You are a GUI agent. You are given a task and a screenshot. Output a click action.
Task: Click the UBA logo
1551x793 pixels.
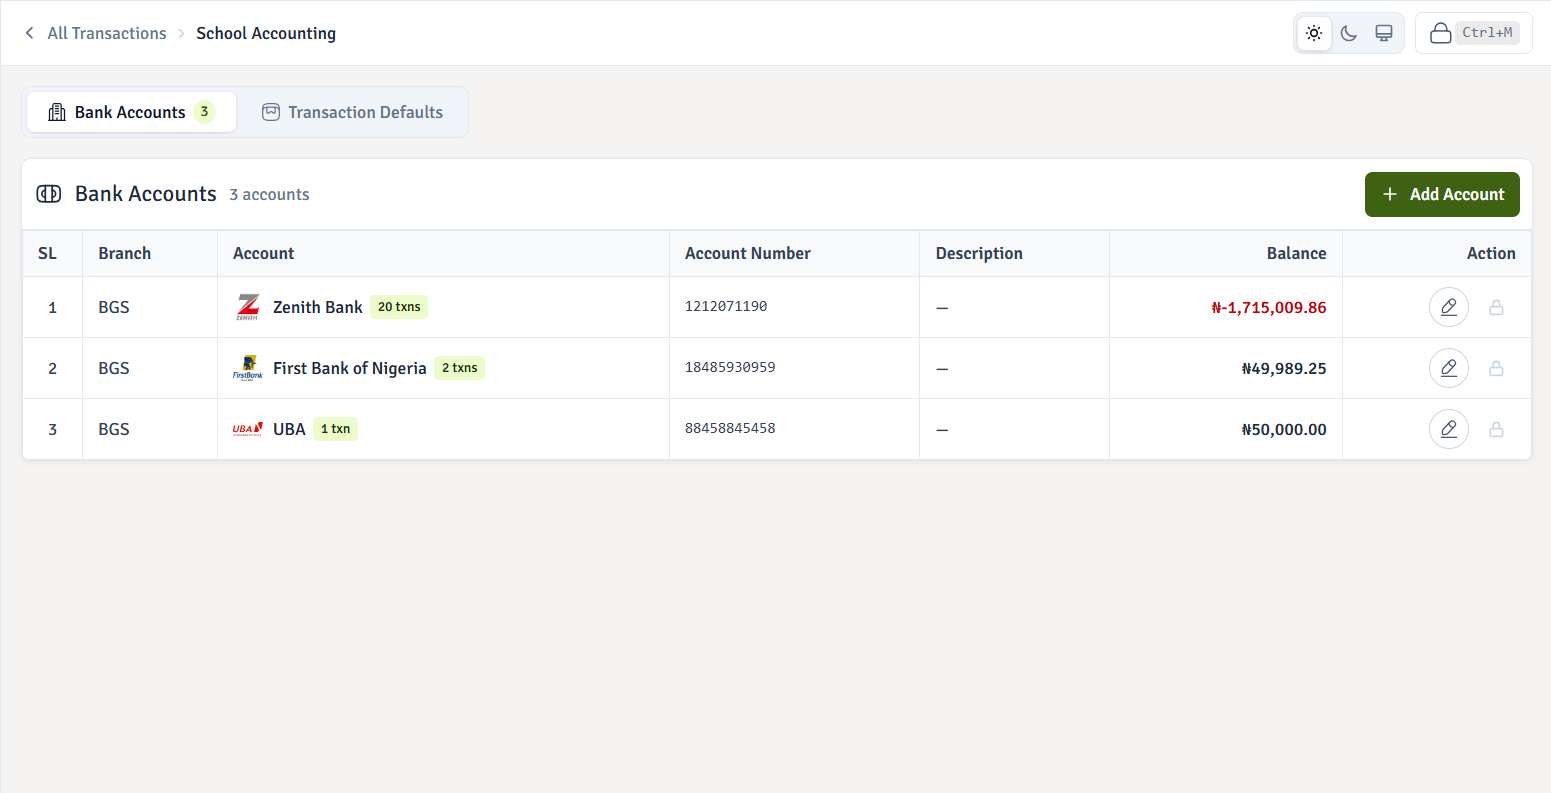click(248, 429)
